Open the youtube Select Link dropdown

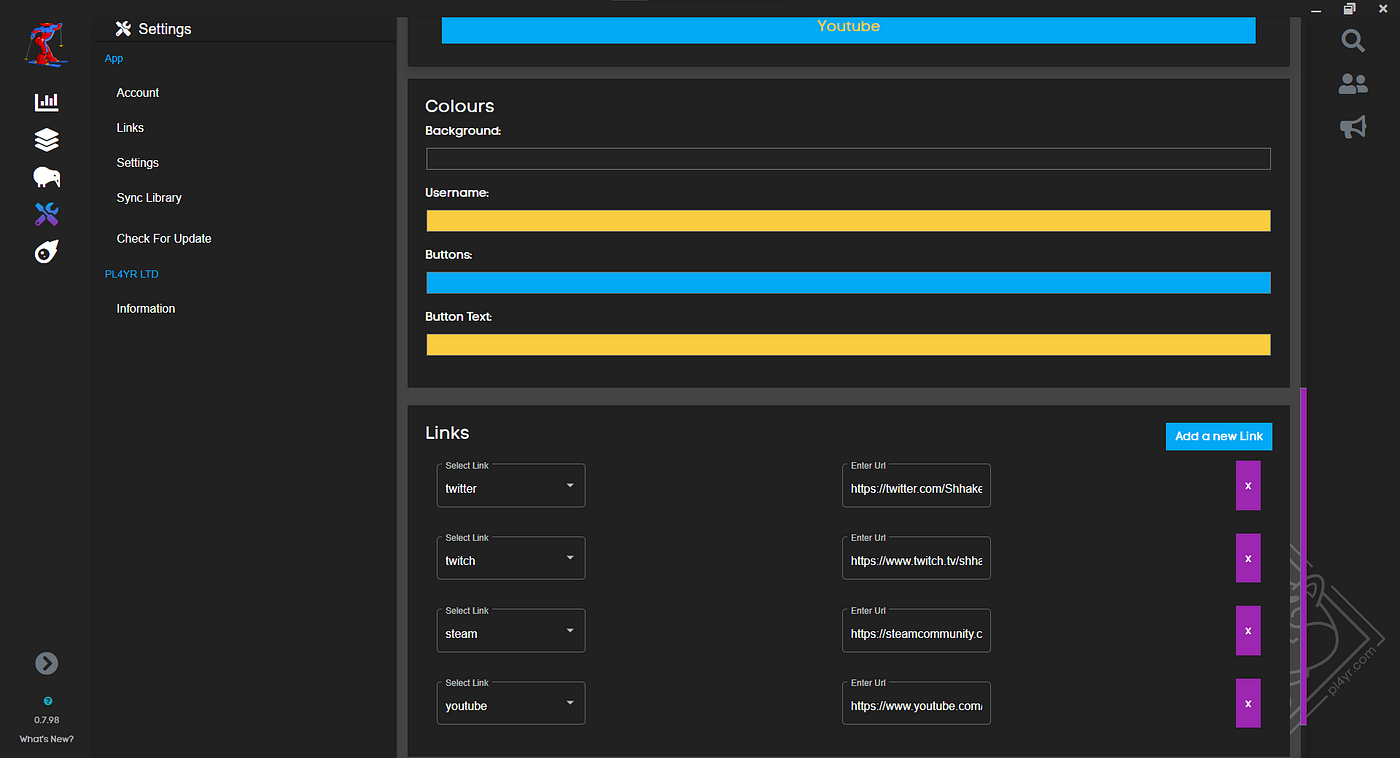[511, 703]
